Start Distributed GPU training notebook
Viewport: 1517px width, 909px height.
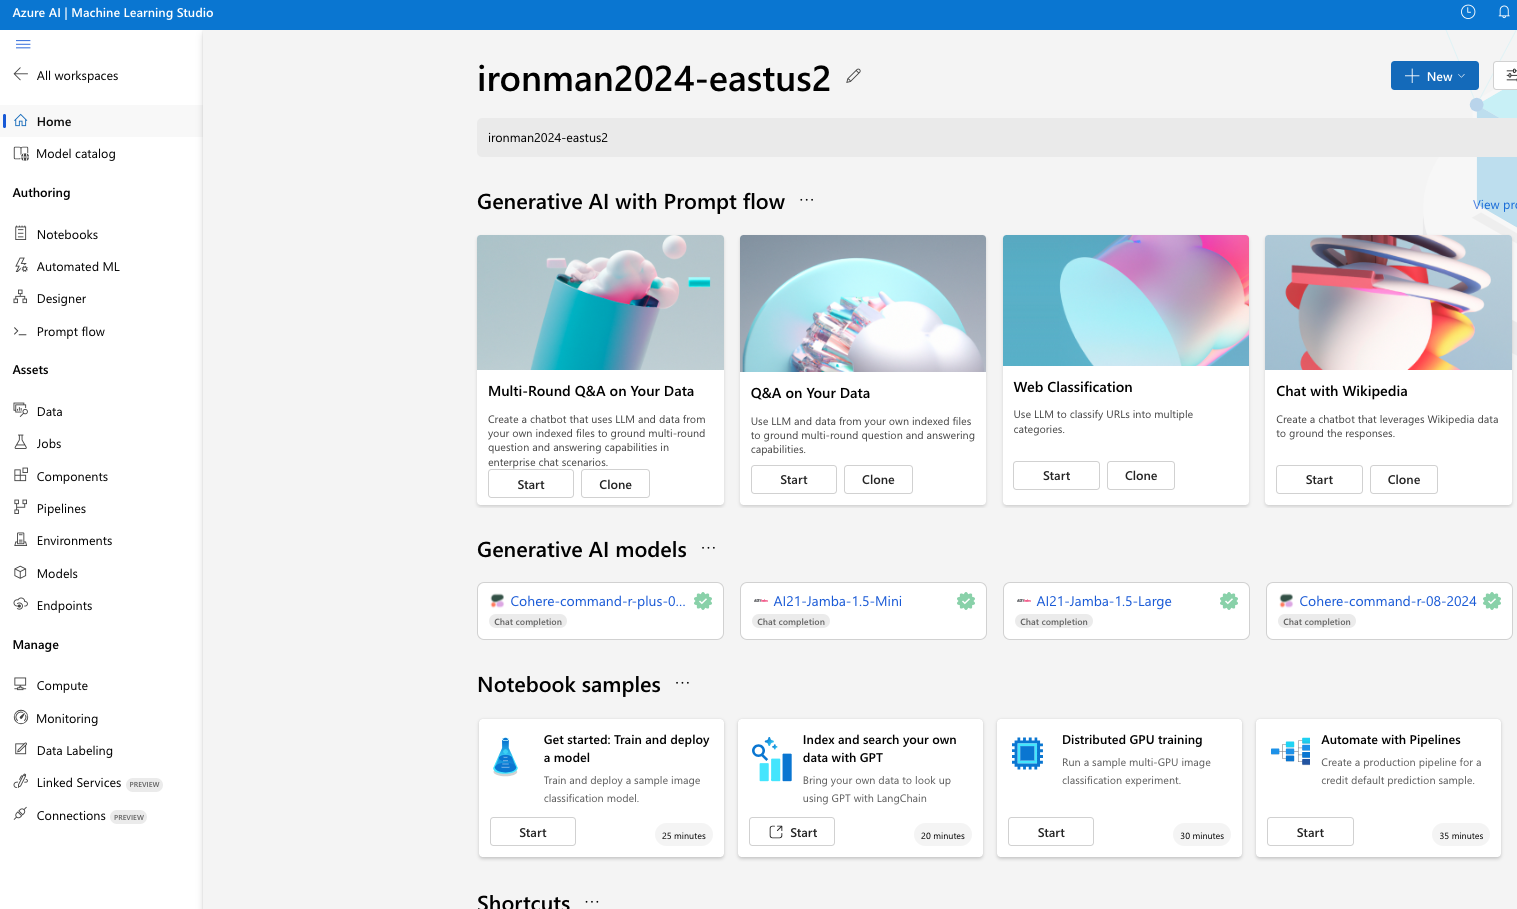(x=1051, y=832)
